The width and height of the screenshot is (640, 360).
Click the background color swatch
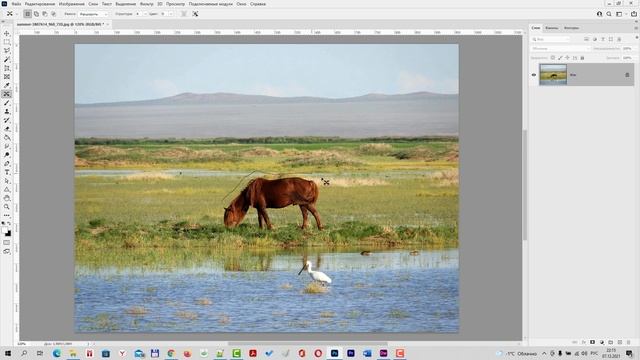click(9, 234)
